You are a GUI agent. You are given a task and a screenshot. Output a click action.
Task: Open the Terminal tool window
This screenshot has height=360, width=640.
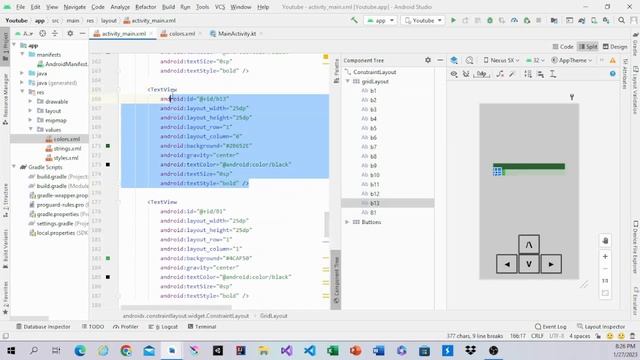click(202, 327)
